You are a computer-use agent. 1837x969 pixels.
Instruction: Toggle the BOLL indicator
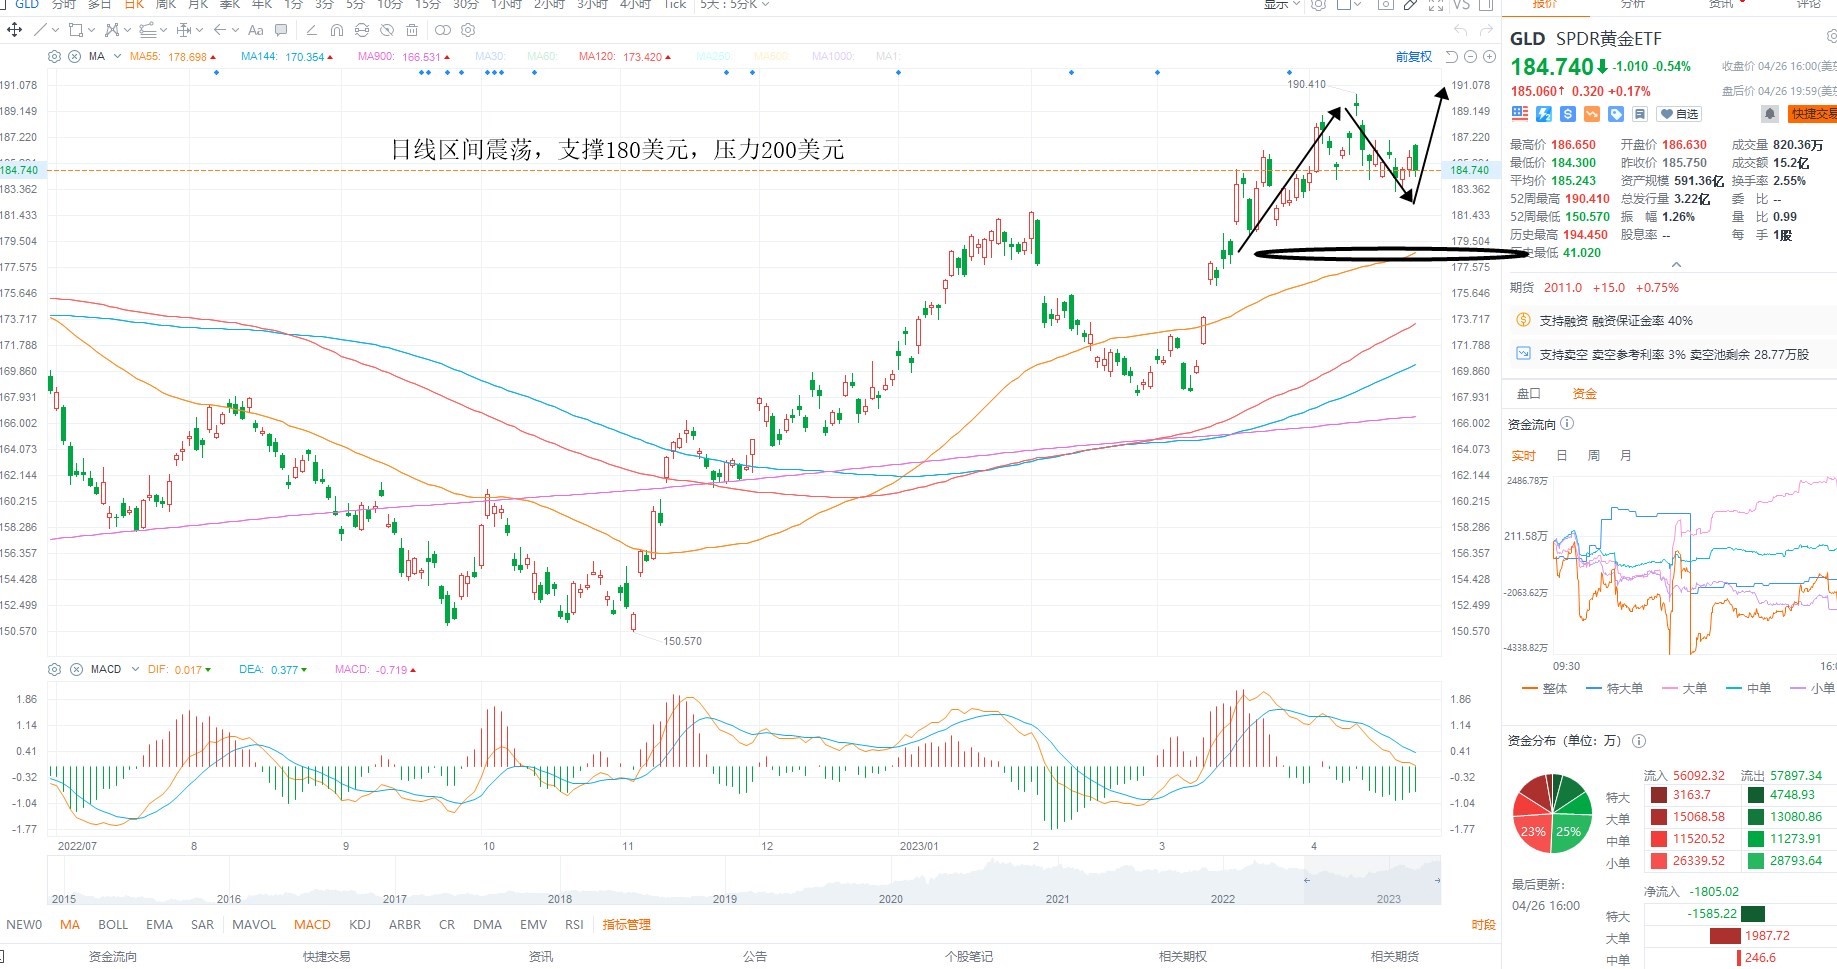pos(113,925)
